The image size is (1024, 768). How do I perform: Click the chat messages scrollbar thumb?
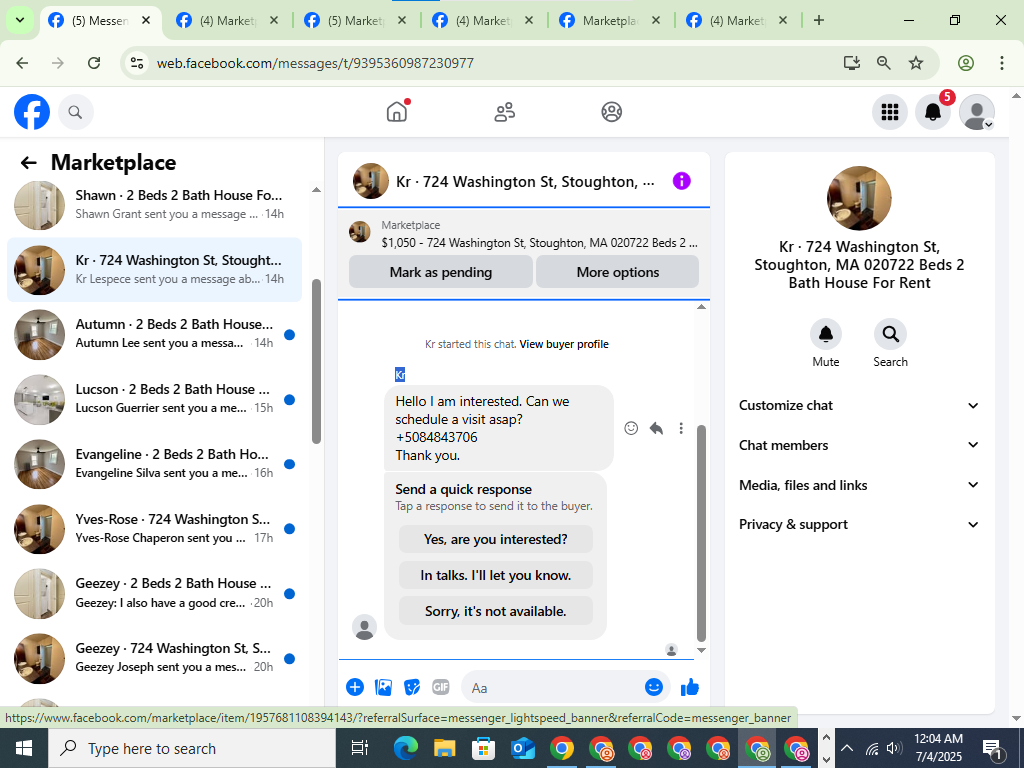(x=701, y=533)
